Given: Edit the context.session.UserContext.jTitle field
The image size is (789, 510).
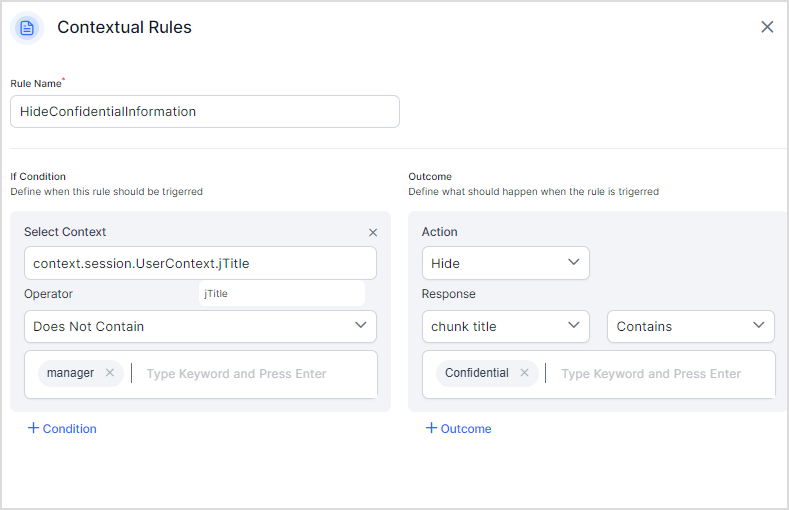Looking at the screenshot, I should [x=200, y=264].
